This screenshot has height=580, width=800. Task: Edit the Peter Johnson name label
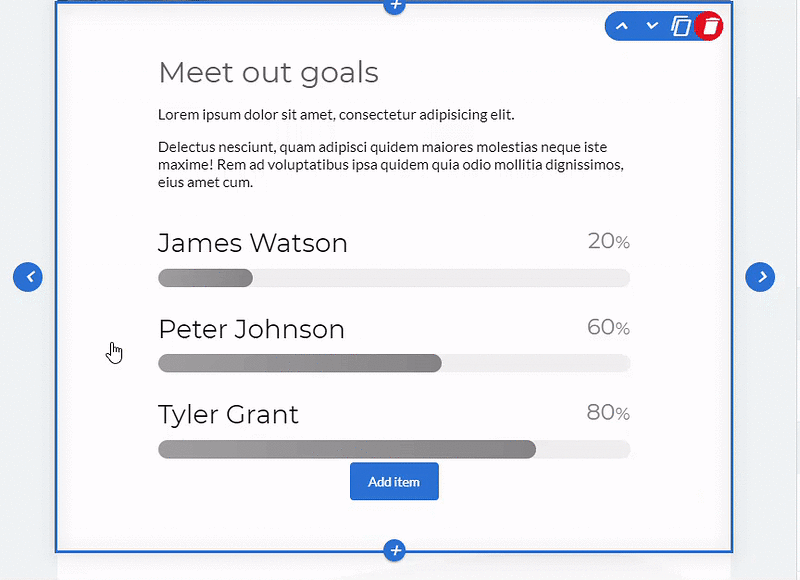[x=252, y=329]
